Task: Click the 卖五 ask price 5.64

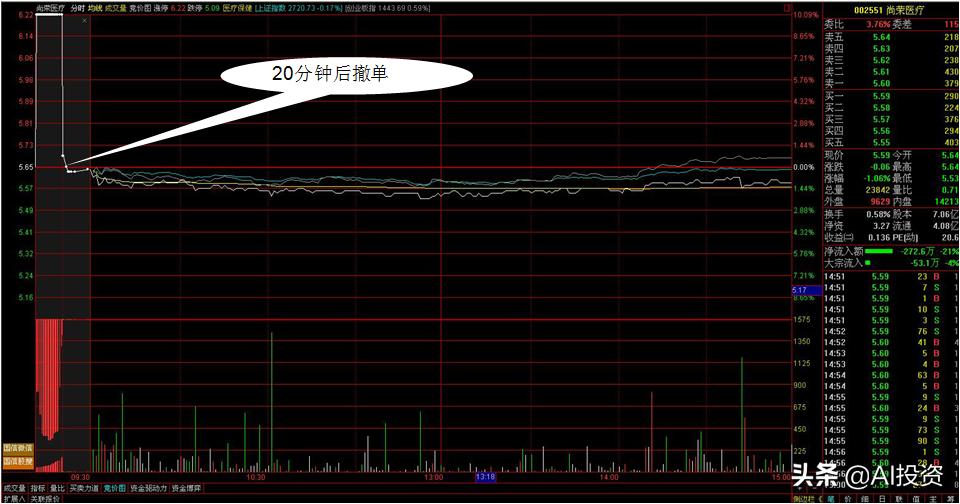Action: pyautogui.click(x=881, y=37)
